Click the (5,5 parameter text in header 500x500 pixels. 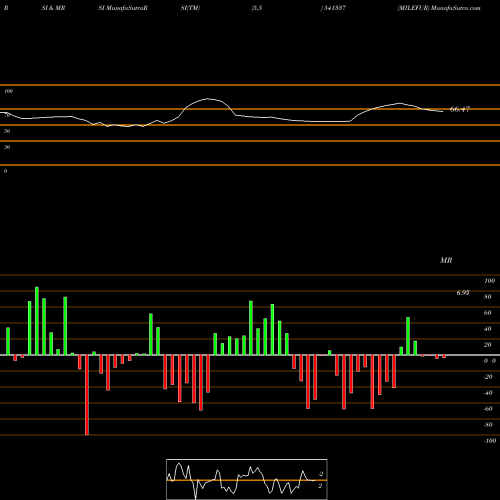click(257, 8)
